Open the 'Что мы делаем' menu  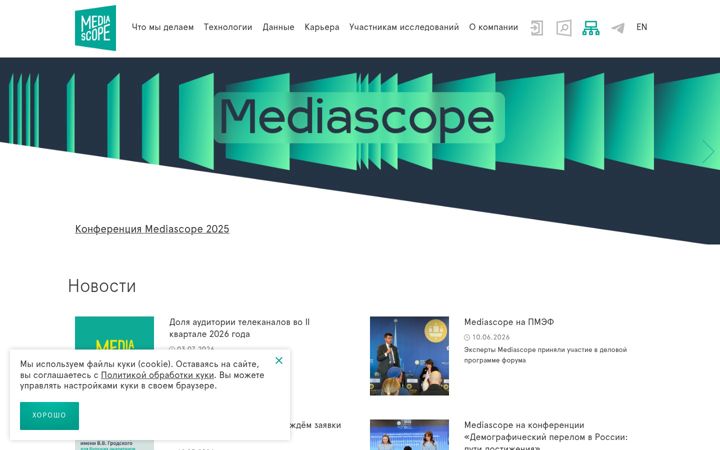(x=163, y=27)
